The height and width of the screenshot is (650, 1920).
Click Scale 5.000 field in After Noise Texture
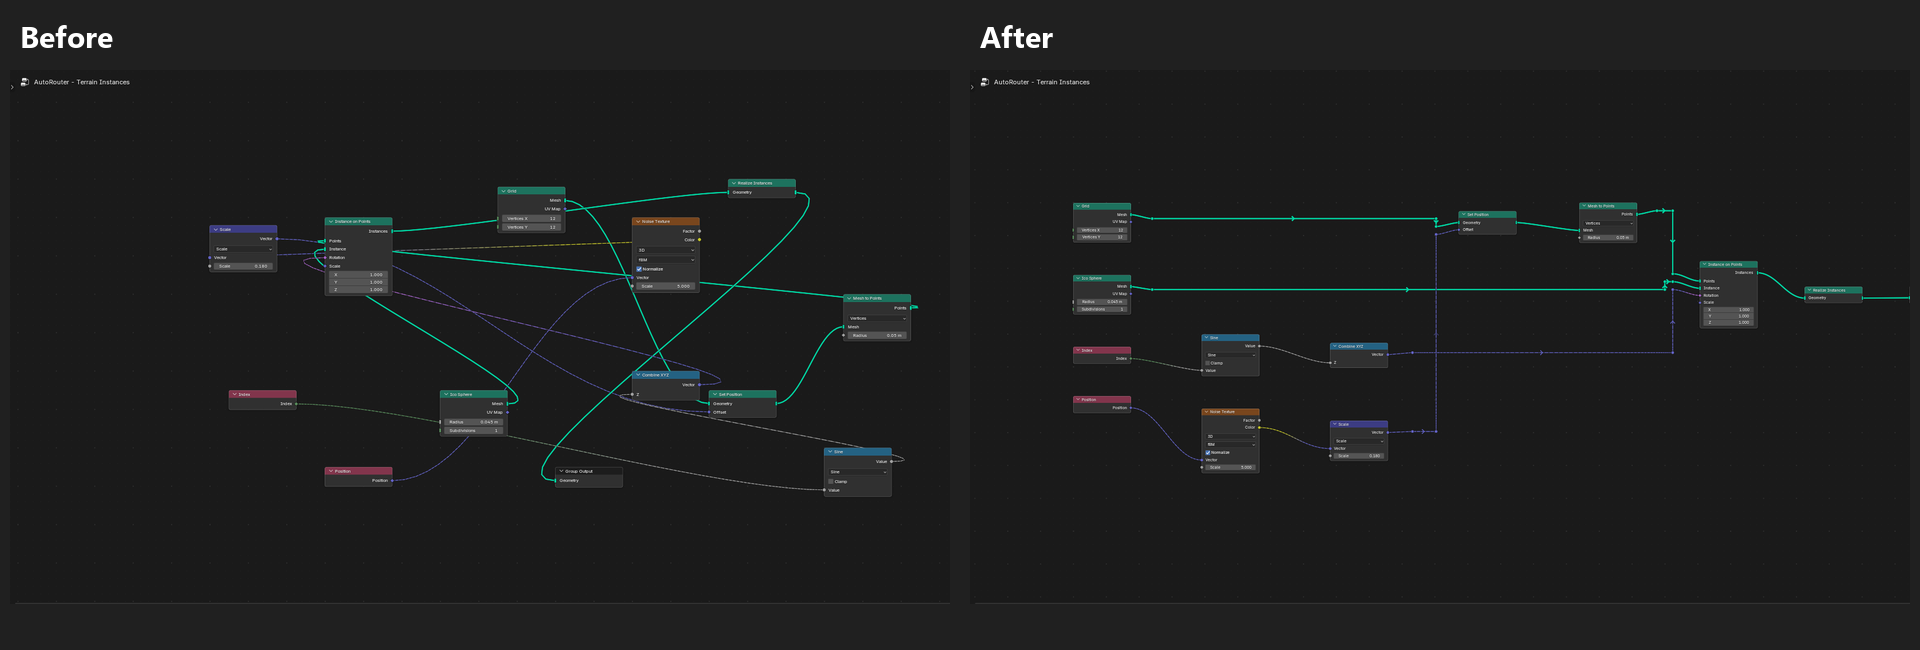1230,467
